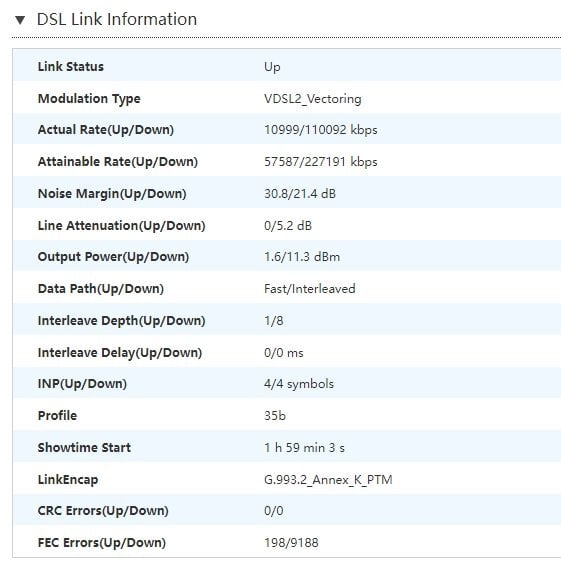Select the Showtime Start uptime value

pos(305,448)
